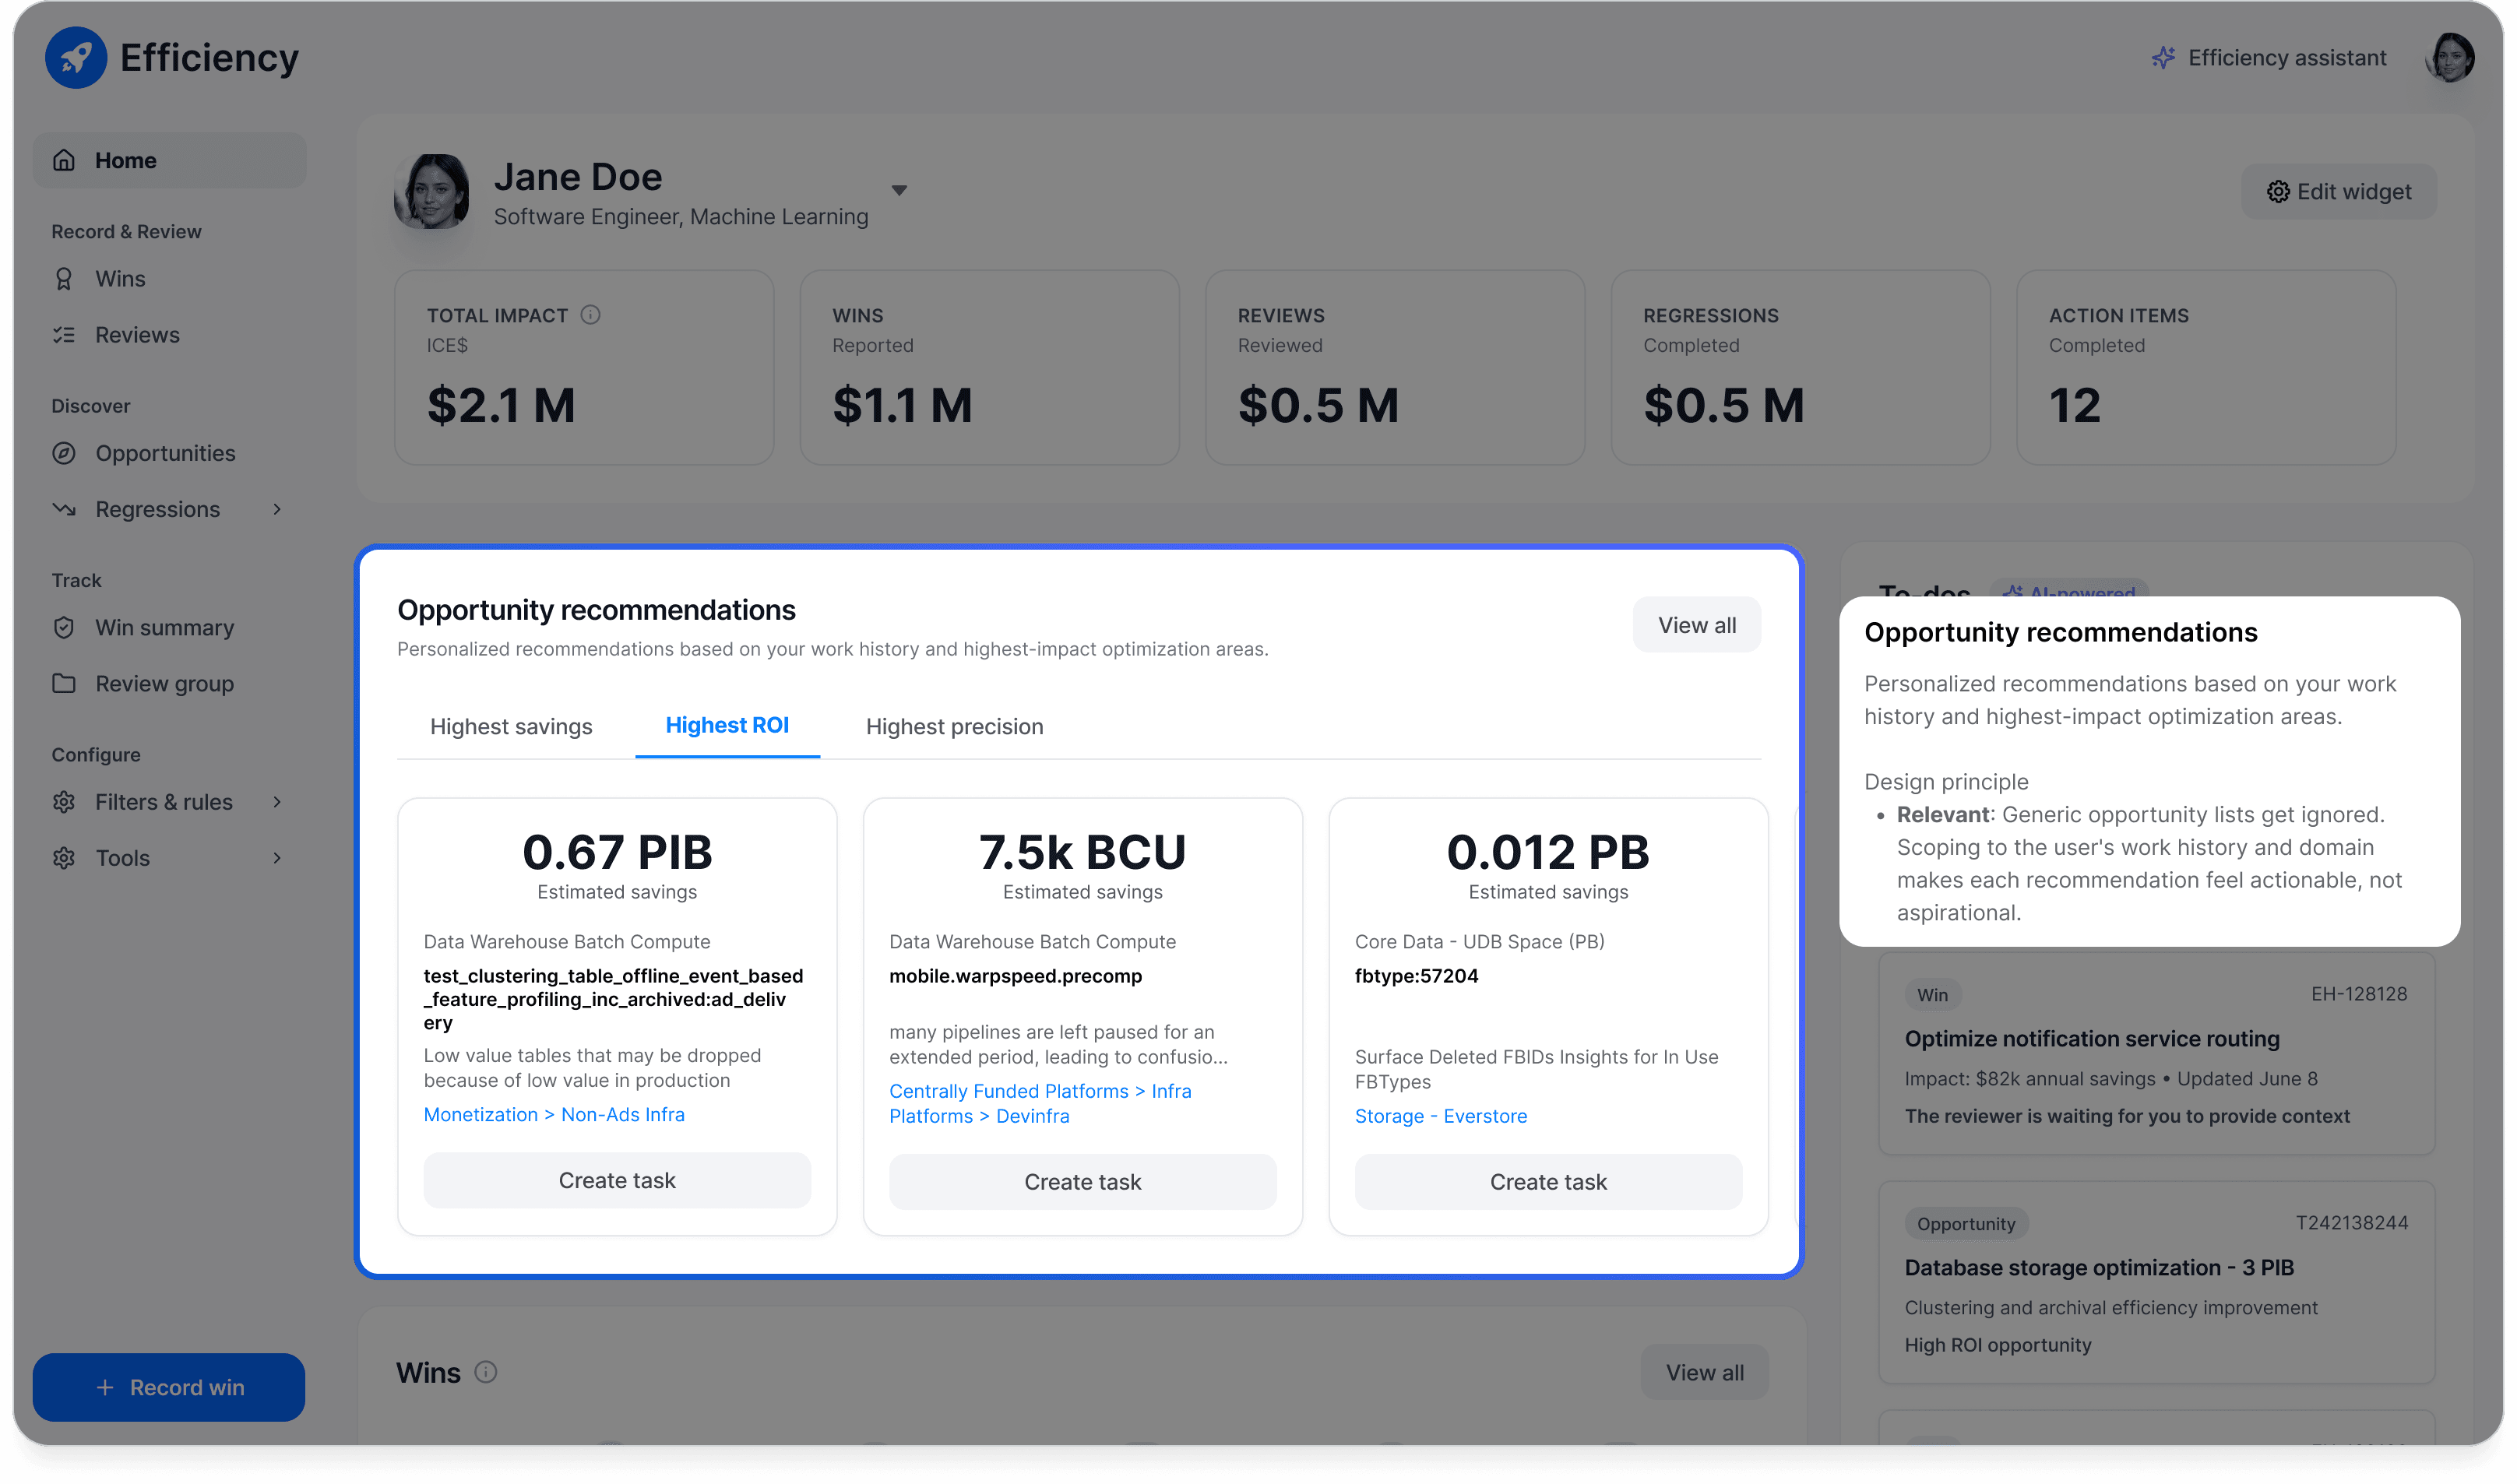Click the Wins ribbon award icon

[64, 279]
